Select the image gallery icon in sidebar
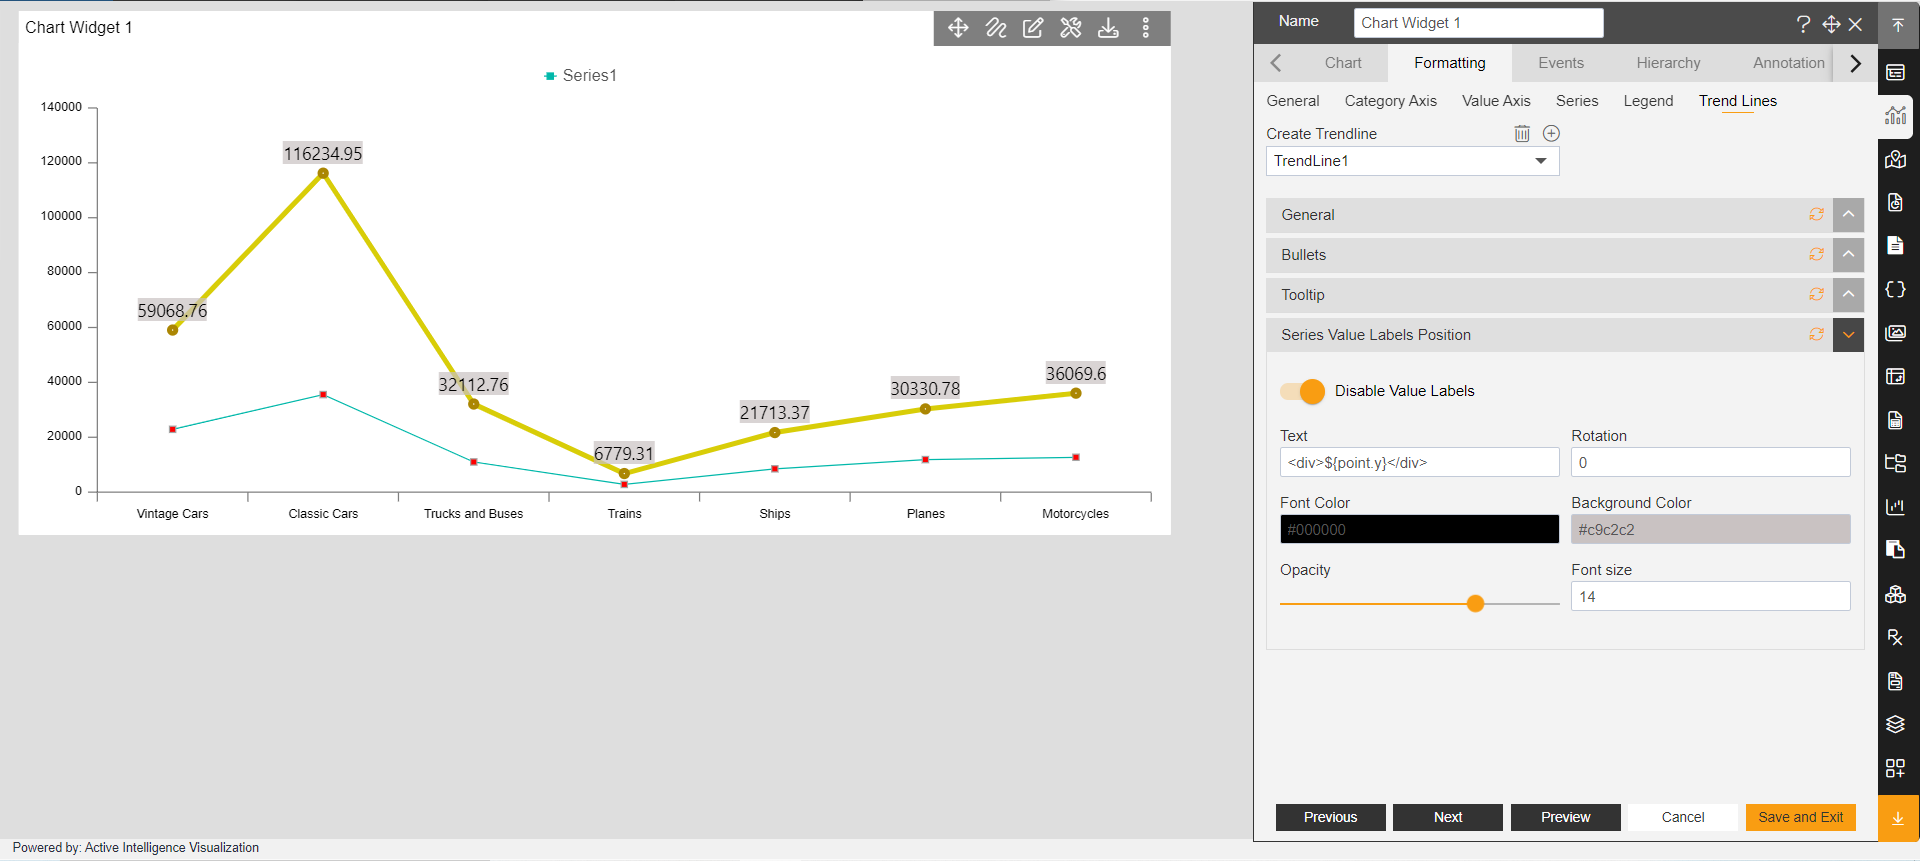This screenshot has height=861, width=1920. (1895, 333)
